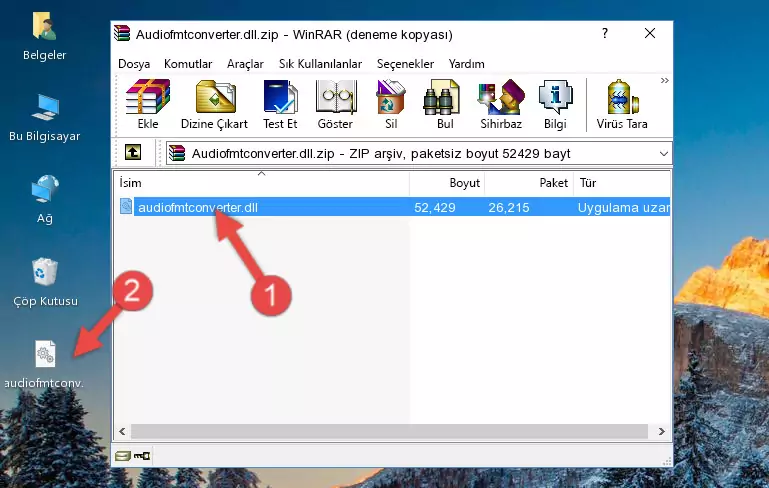
Task: Select the Belgeler desktop icon
Action: click(45, 37)
